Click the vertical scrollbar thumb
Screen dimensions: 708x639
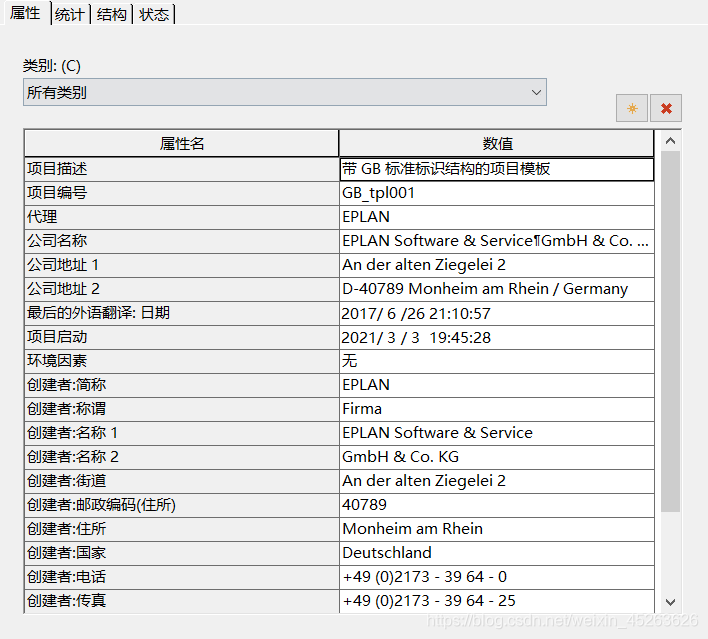coord(670,330)
